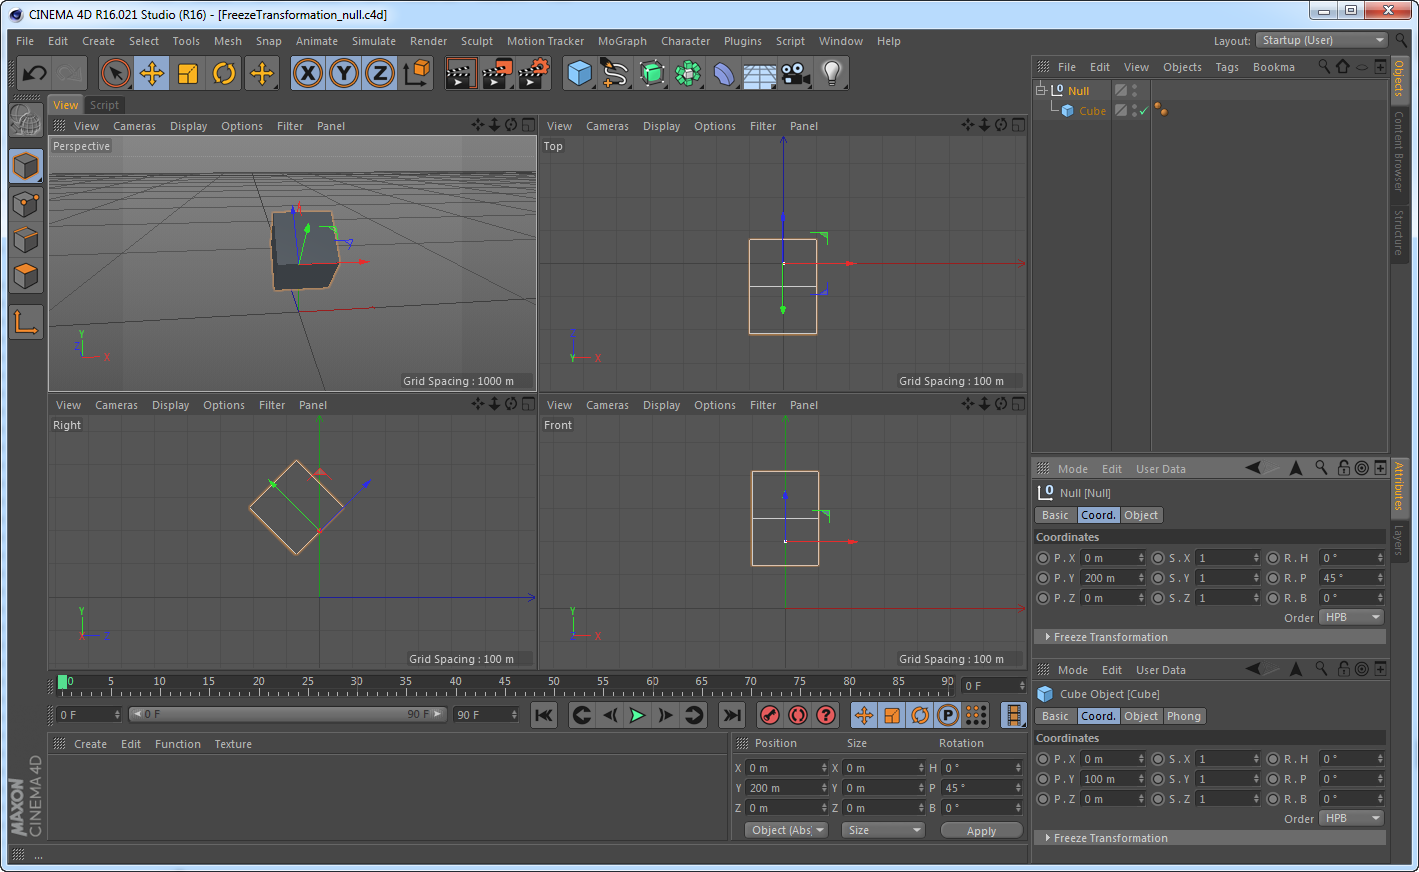
Task: Open Null Object tab in attributes
Action: coord(1141,515)
